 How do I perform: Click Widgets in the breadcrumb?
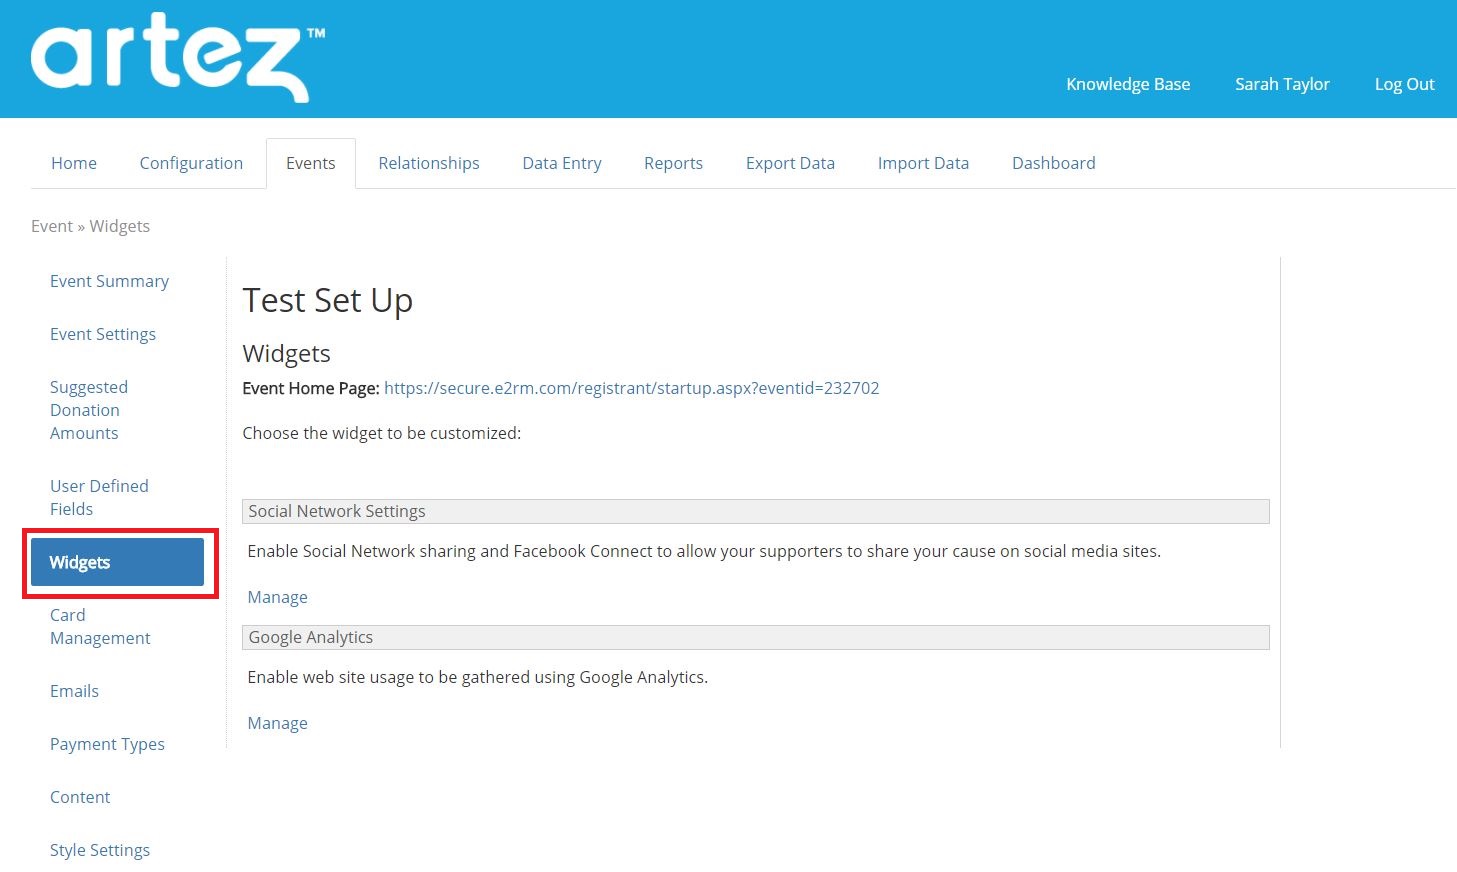click(x=120, y=226)
